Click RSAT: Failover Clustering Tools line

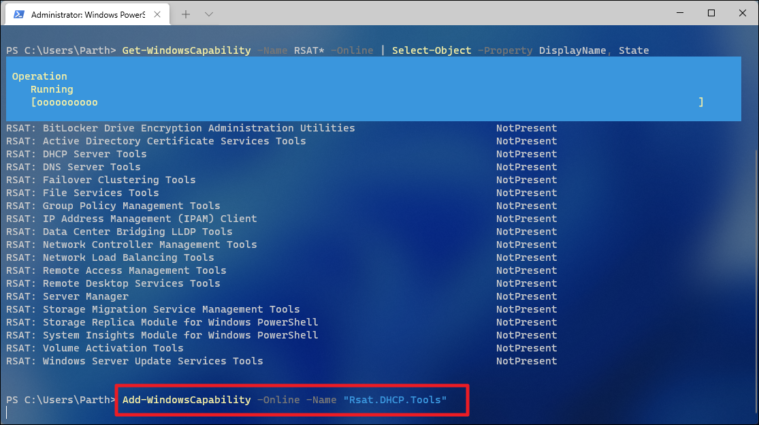tap(101, 180)
